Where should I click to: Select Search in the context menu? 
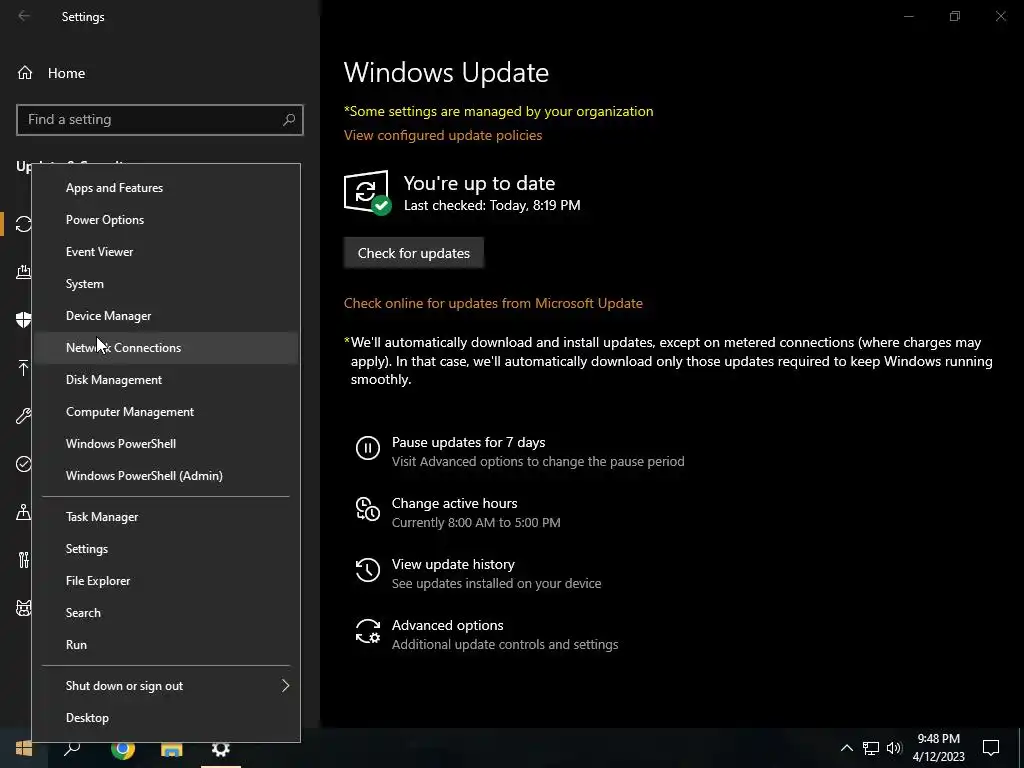pyautogui.click(x=166, y=613)
